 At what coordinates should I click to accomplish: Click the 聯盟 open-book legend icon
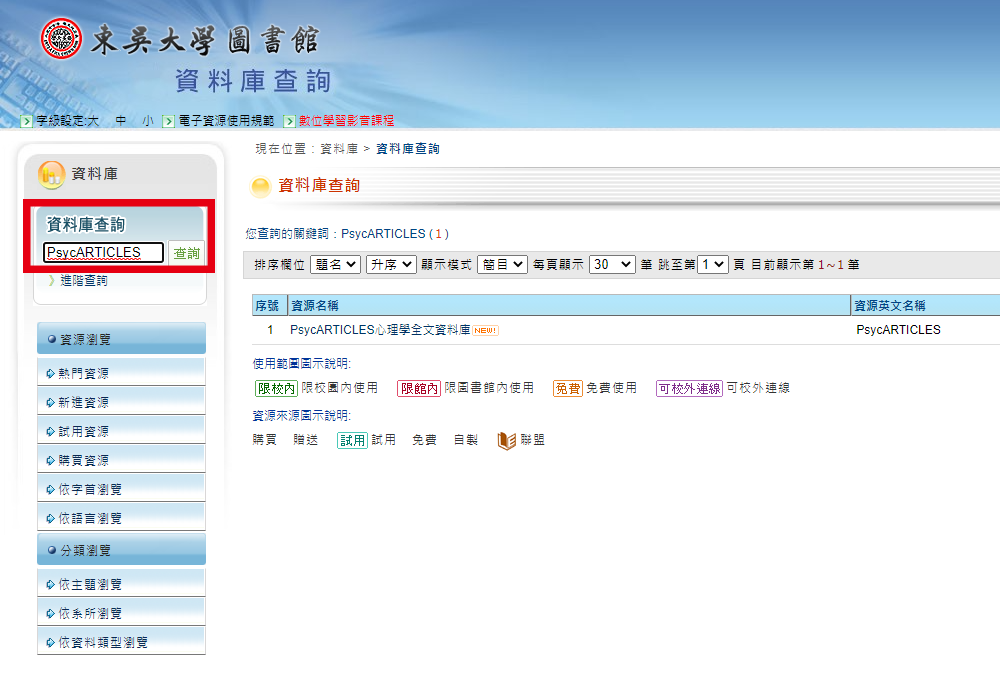[506, 440]
